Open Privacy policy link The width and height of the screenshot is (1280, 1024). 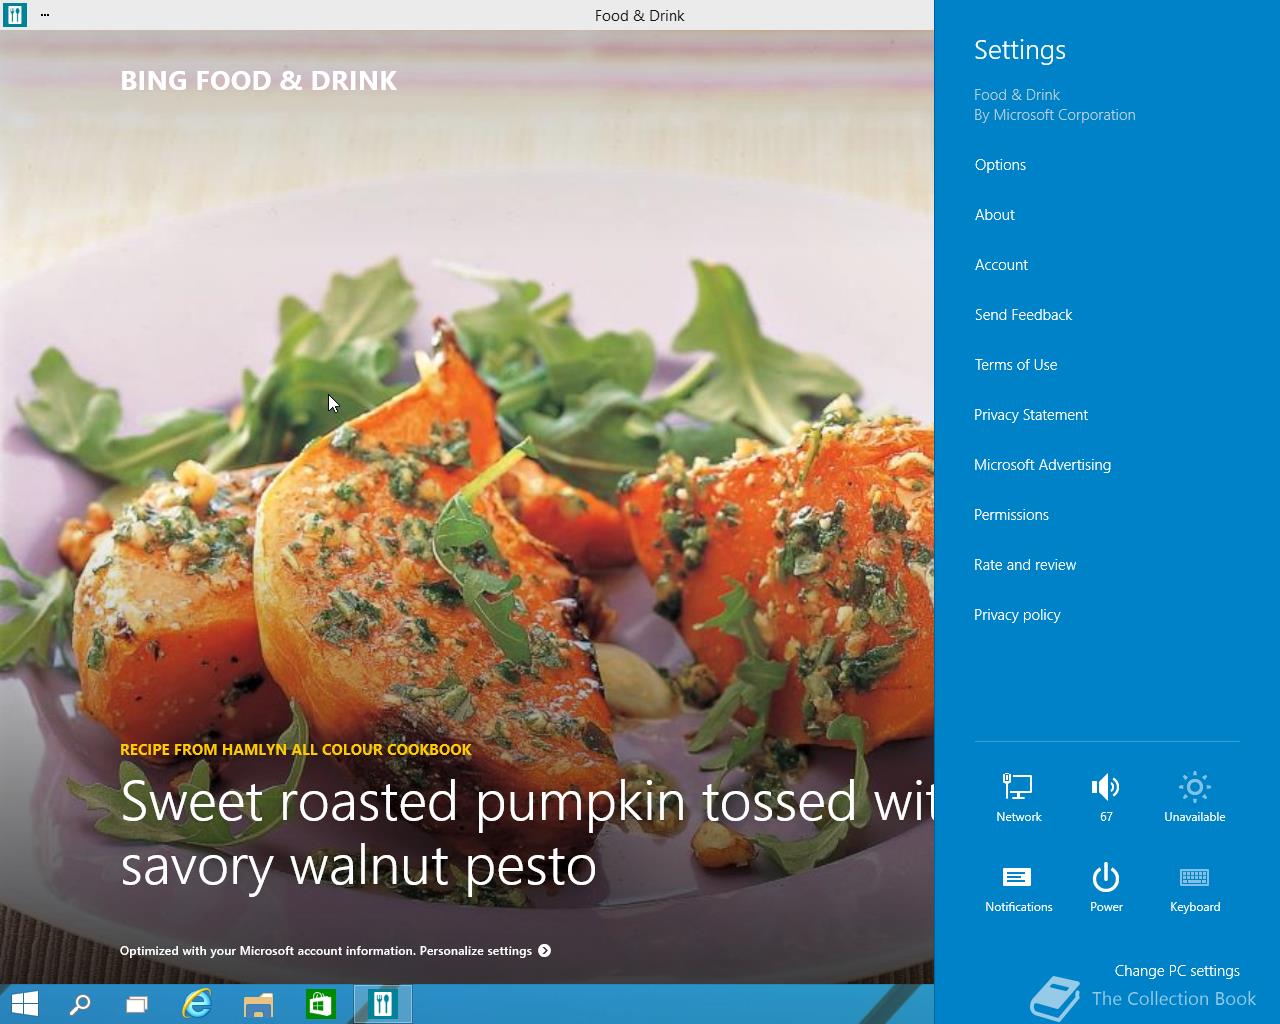click(x=1017, y=615)
